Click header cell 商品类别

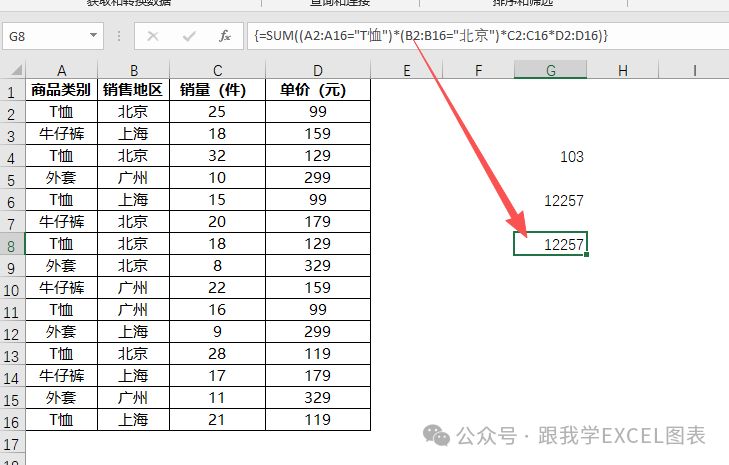pyautogui.click(x=61, y=90)
